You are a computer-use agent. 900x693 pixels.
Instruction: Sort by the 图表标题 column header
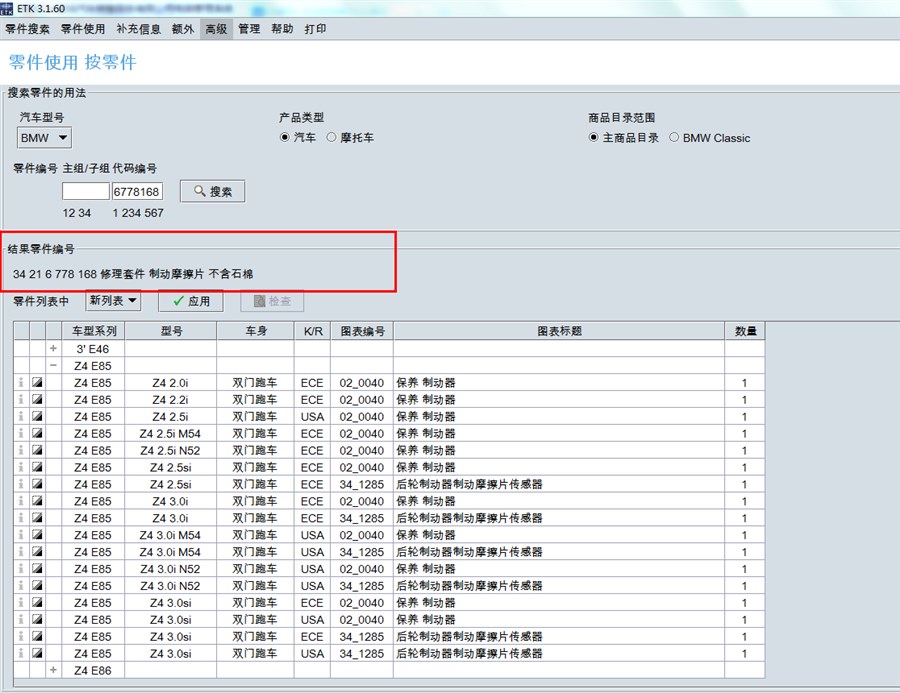point(559,331)
